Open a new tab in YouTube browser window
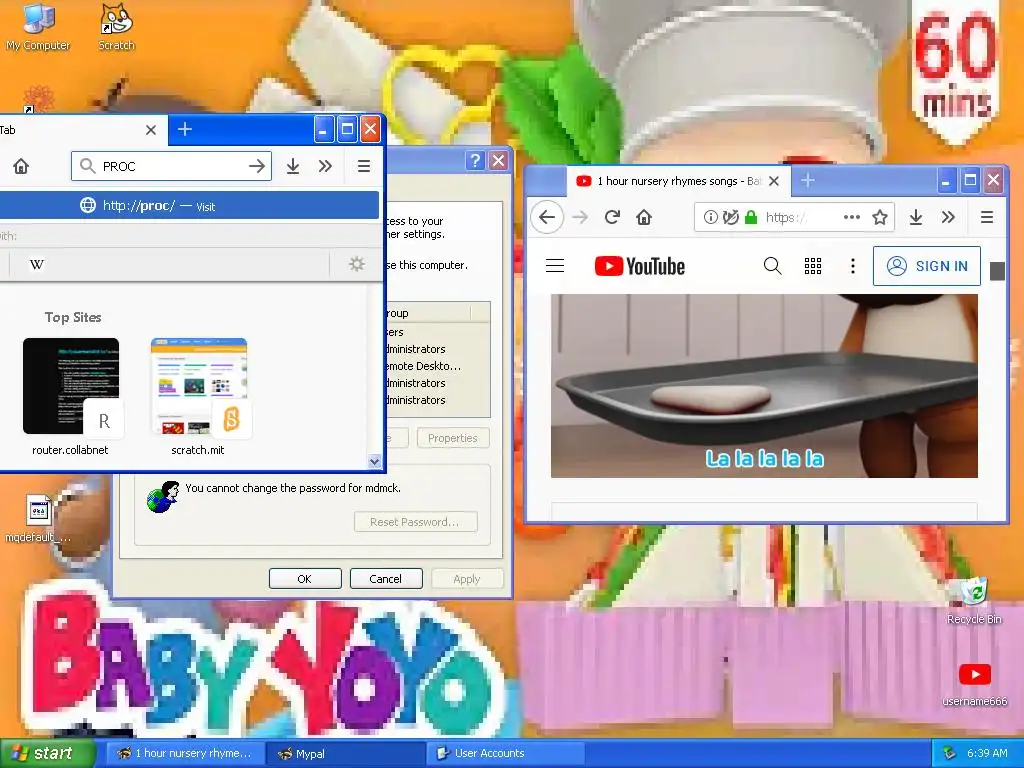The width and height of the screenshot is (1024, 768). point(808,180)
